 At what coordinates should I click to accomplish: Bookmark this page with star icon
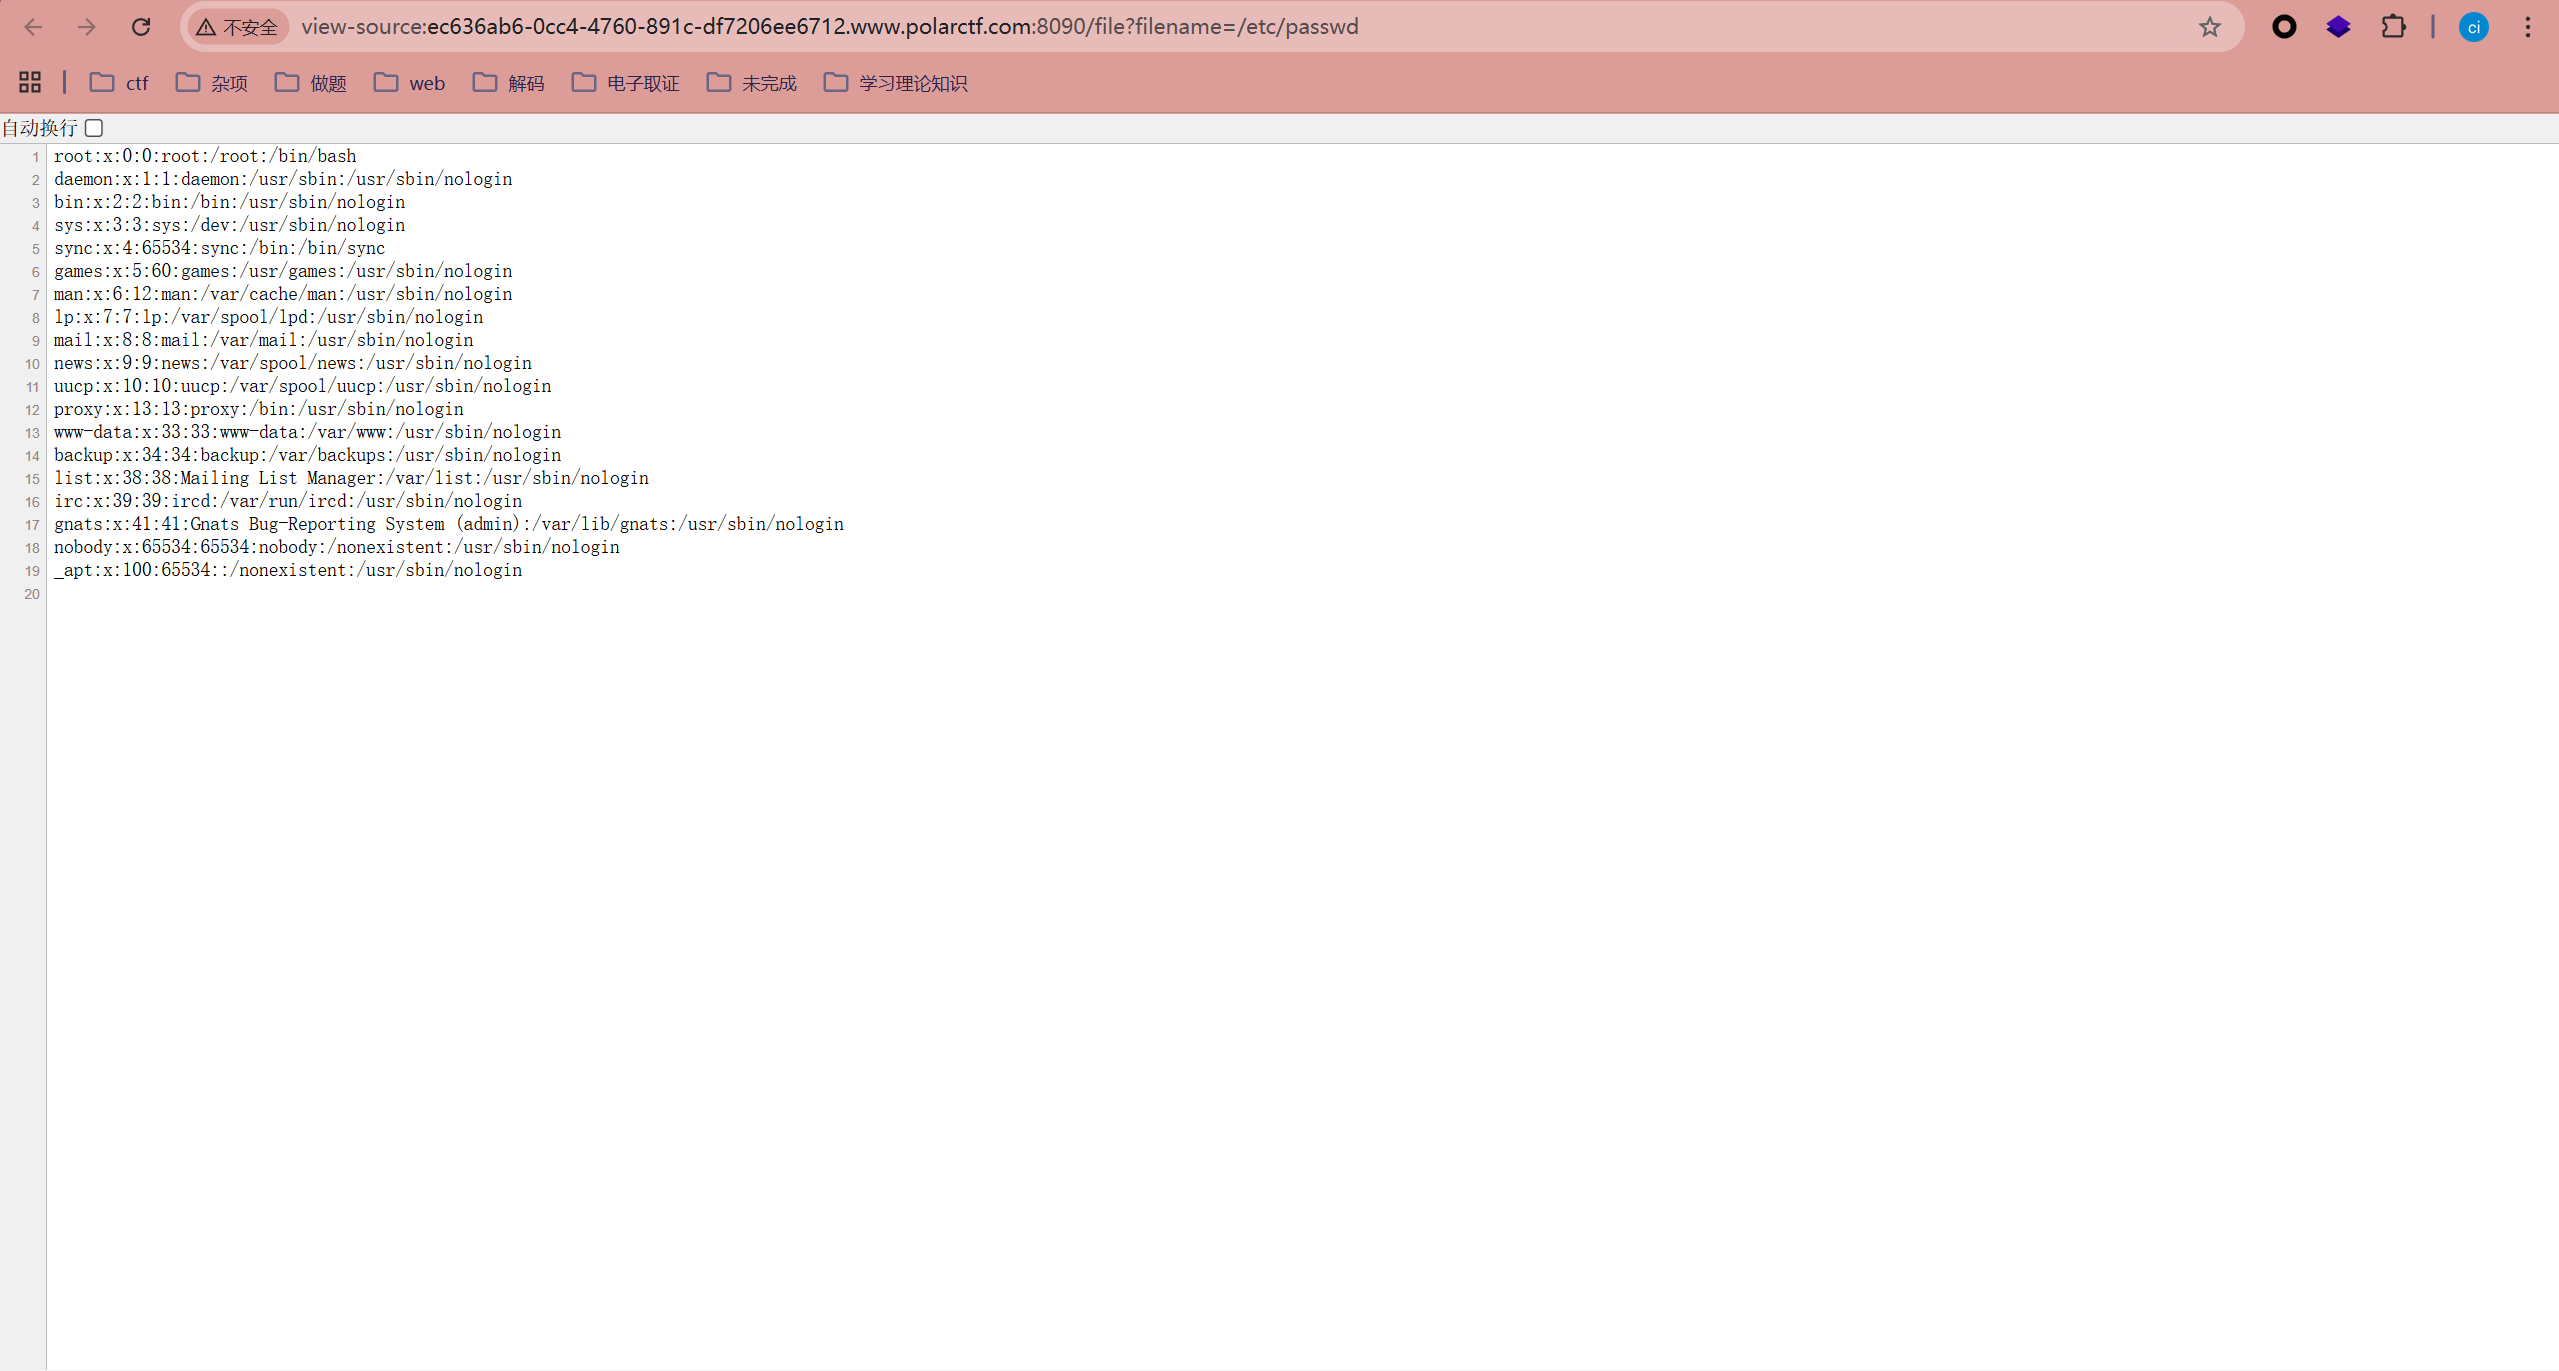click(x=2209, y=27)
